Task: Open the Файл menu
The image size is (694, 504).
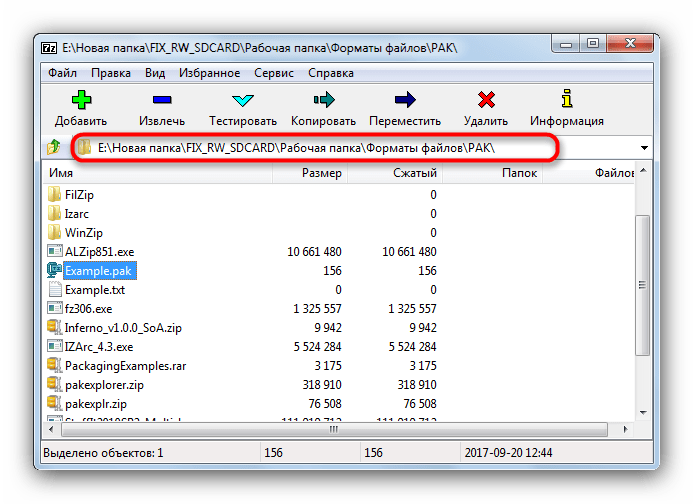Action: 62,73
